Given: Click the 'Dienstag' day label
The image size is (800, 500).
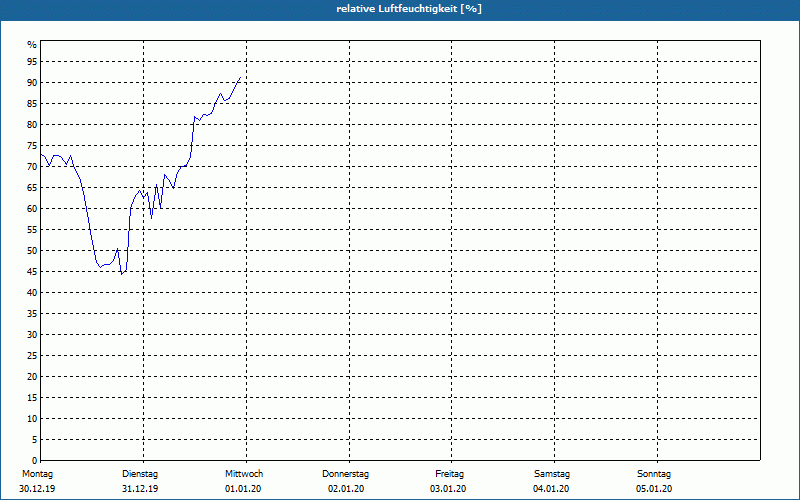Looking at the screenshot, I should click(140, 474).
